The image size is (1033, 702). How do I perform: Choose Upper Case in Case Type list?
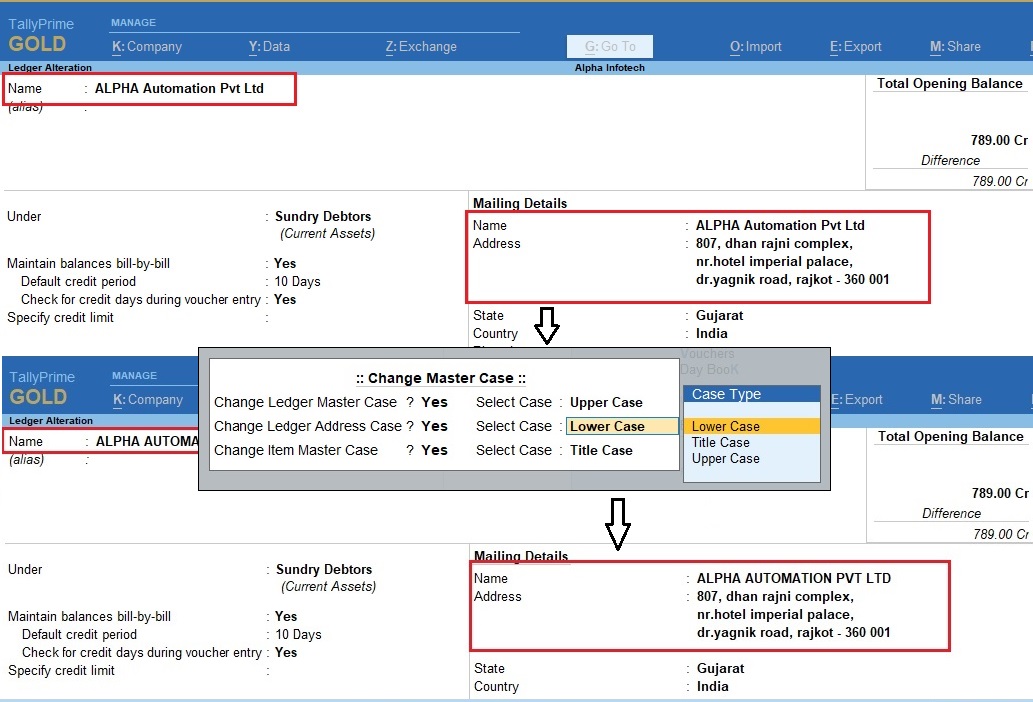pyautogui.click(x=725, y=458)
